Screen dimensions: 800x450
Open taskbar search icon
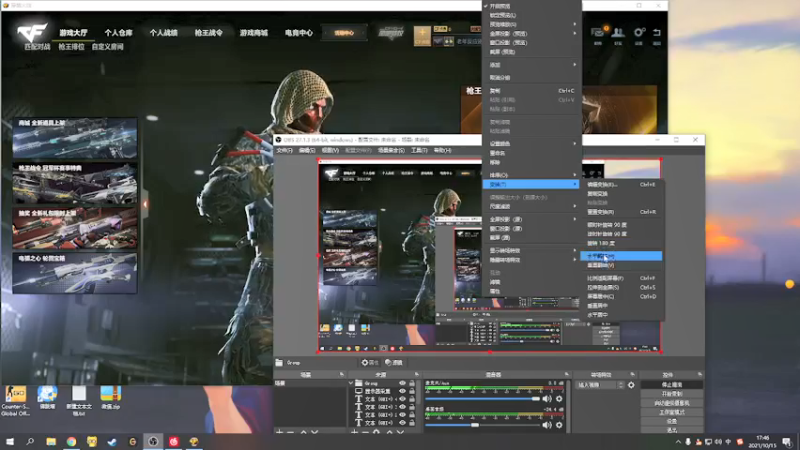coord(30,441)
